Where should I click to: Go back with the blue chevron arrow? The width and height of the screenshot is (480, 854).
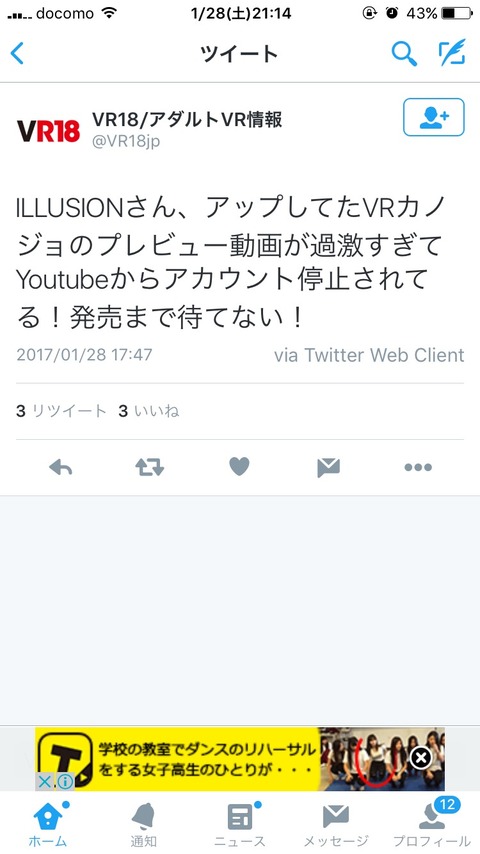point(17,53)
